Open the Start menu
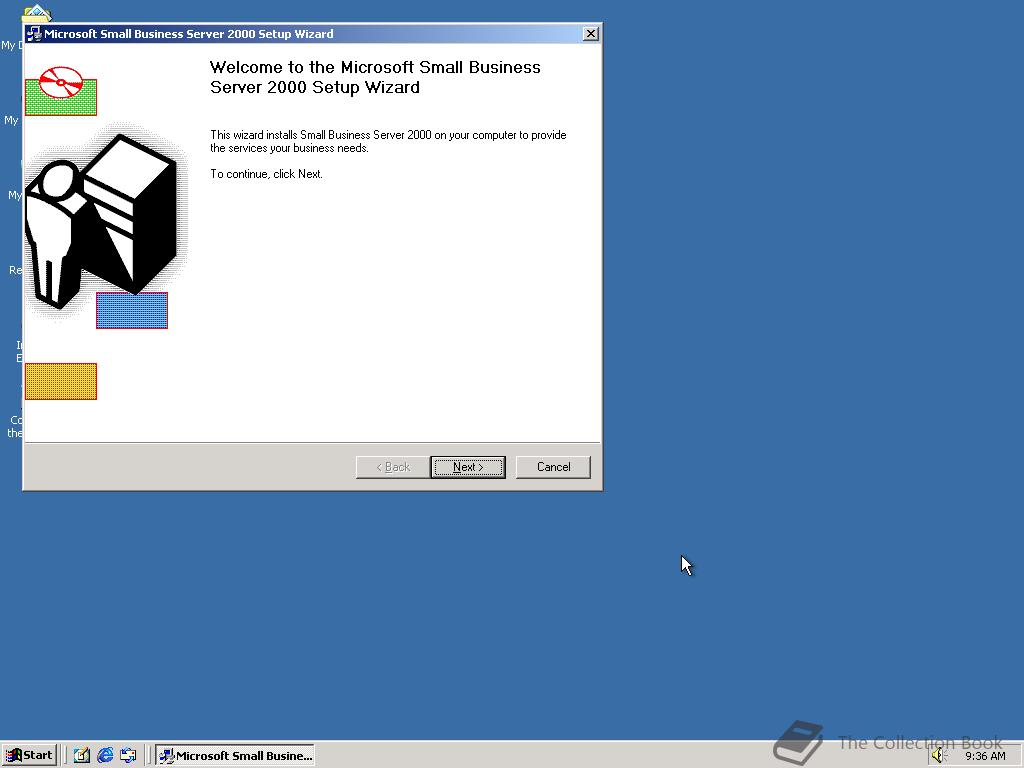The height and width of the screenshot is (768, 1024). click(29, 756)
